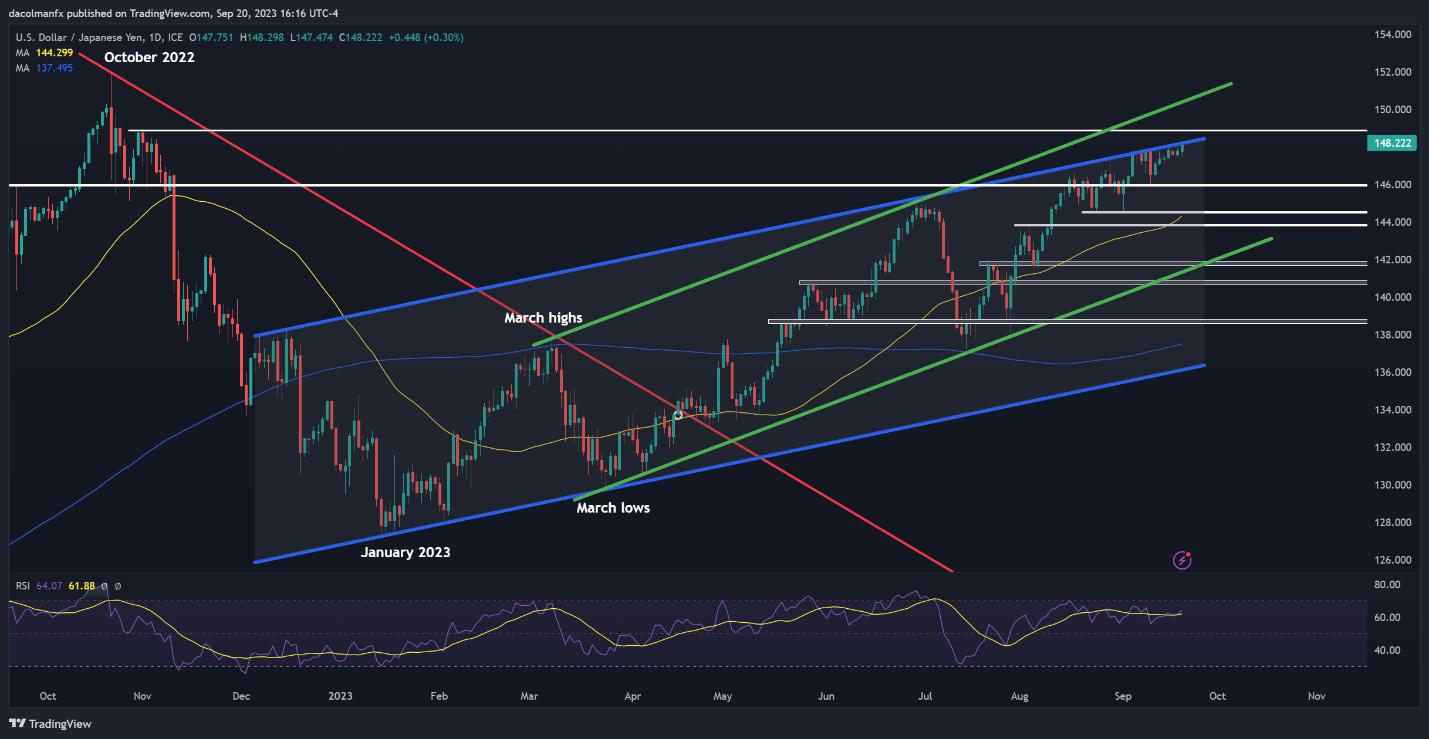This screenshot has height=739, width=1429.
Task: Click the 132.000 price axis label
Action: [1391, 448]
